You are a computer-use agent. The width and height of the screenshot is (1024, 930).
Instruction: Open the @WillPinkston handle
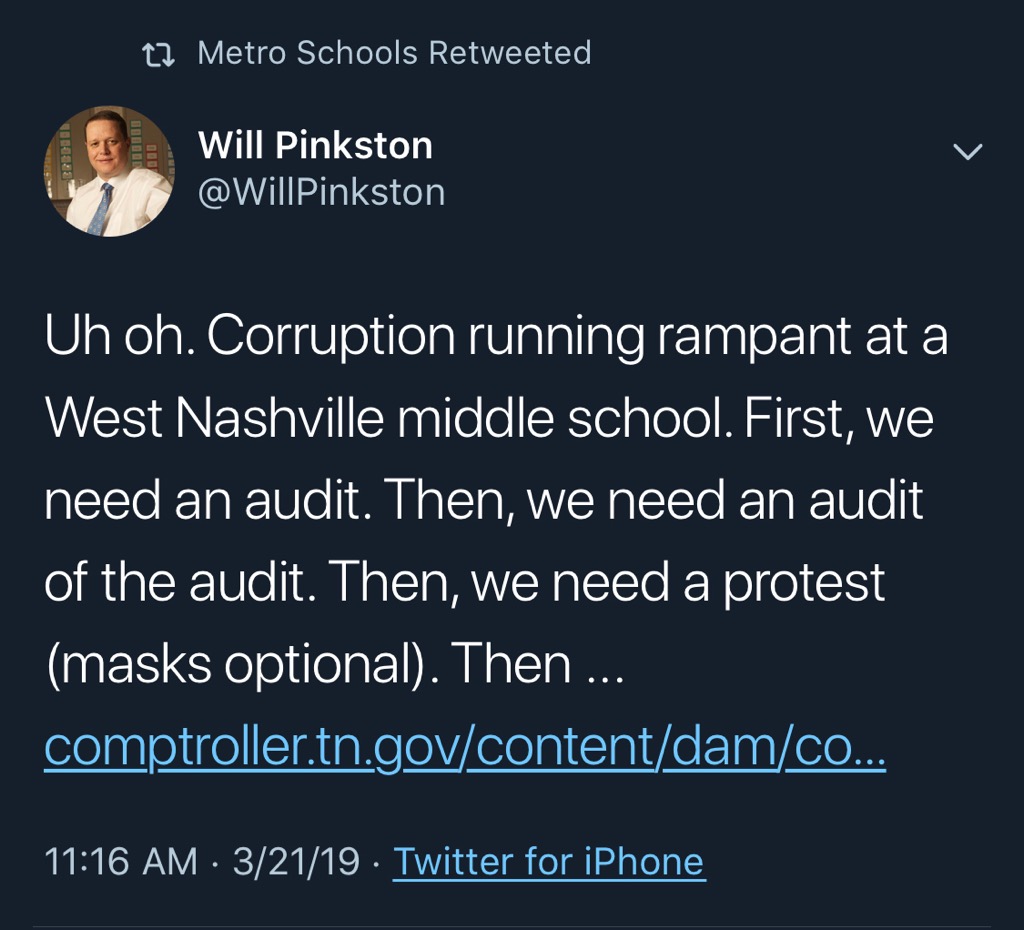point(322,192)
